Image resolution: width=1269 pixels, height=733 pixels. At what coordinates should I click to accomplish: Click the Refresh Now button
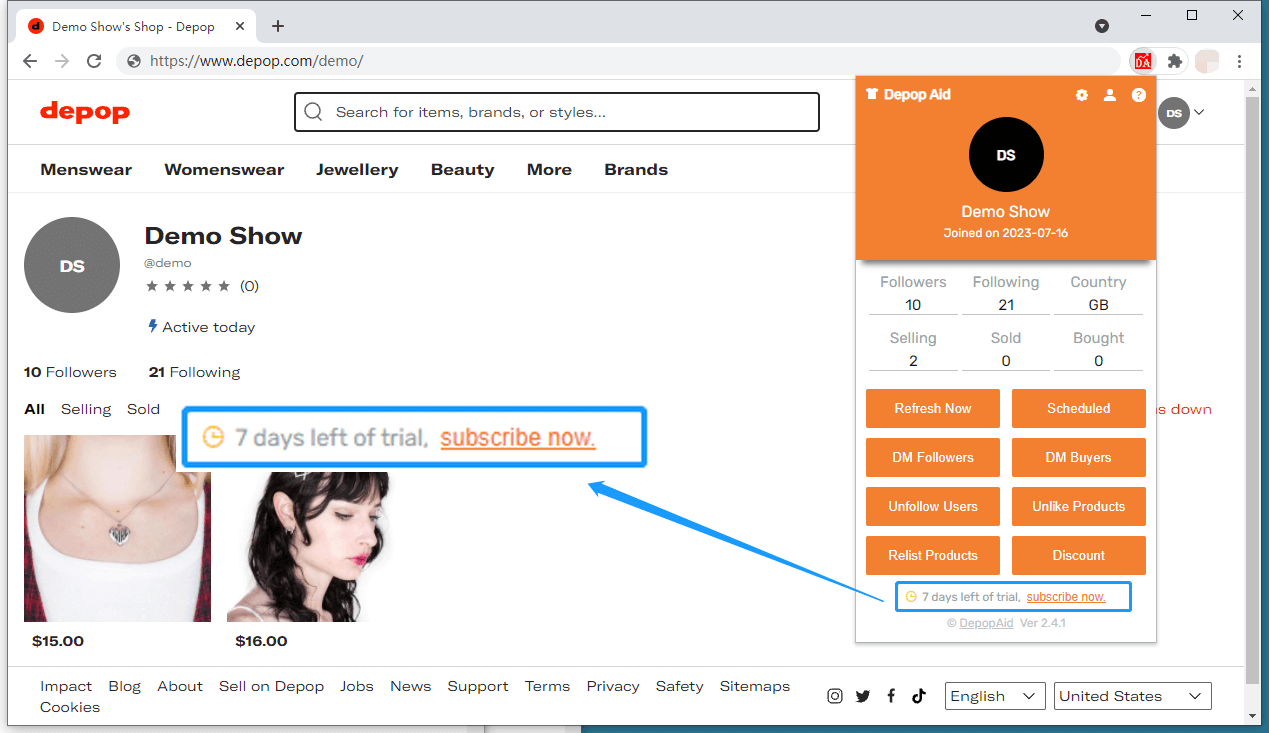point(933,408)
